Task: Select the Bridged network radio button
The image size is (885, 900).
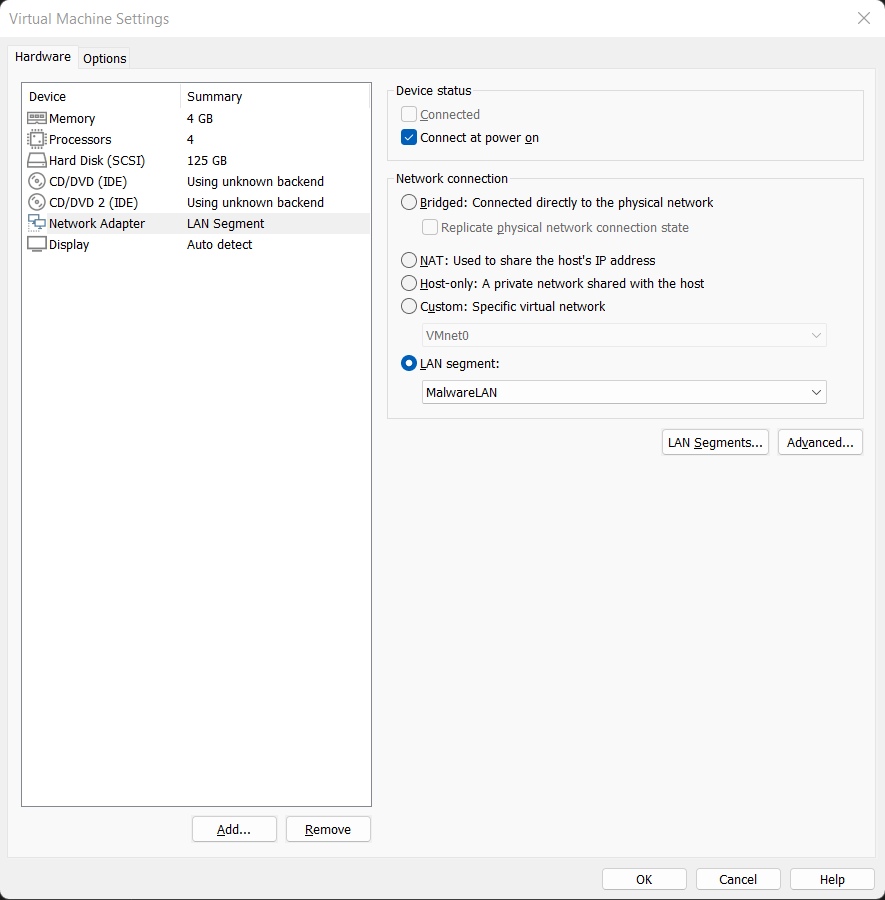Action: [x=409, y=202]
